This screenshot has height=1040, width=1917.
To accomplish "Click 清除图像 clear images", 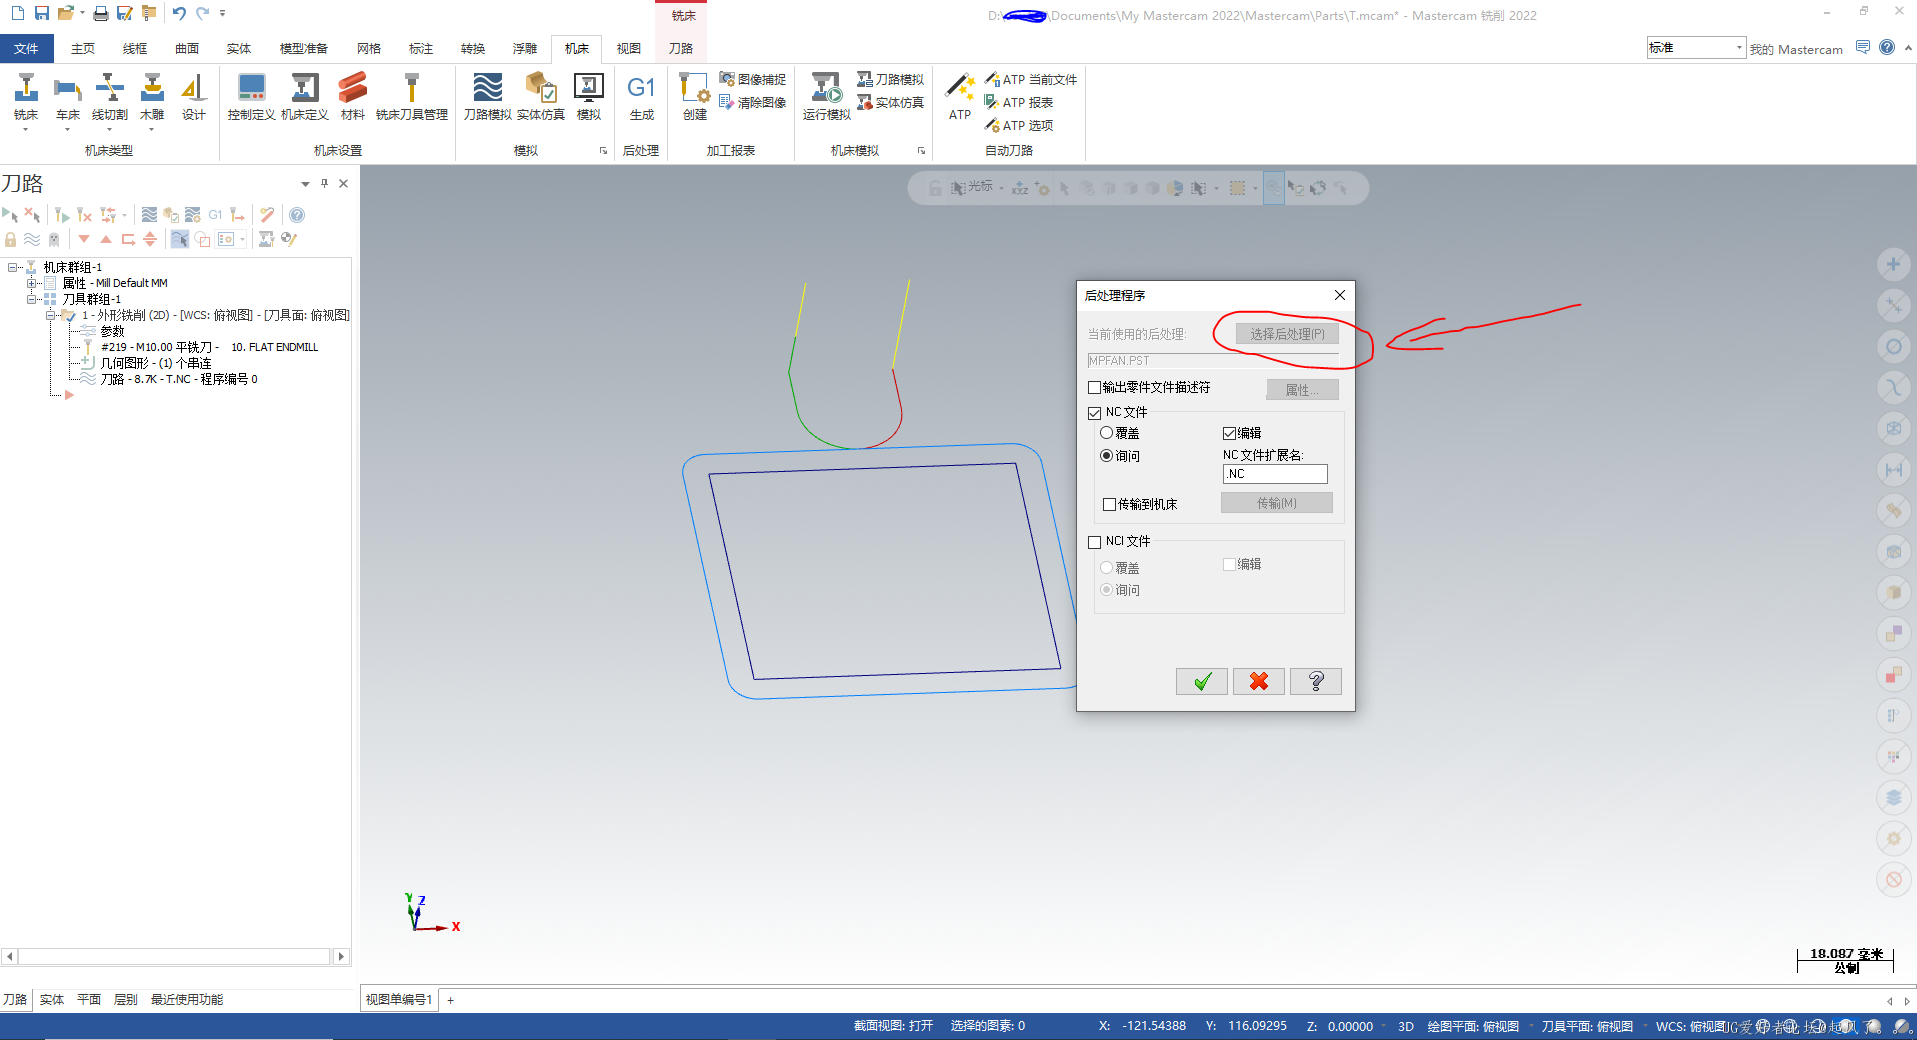I will (753, 102).
